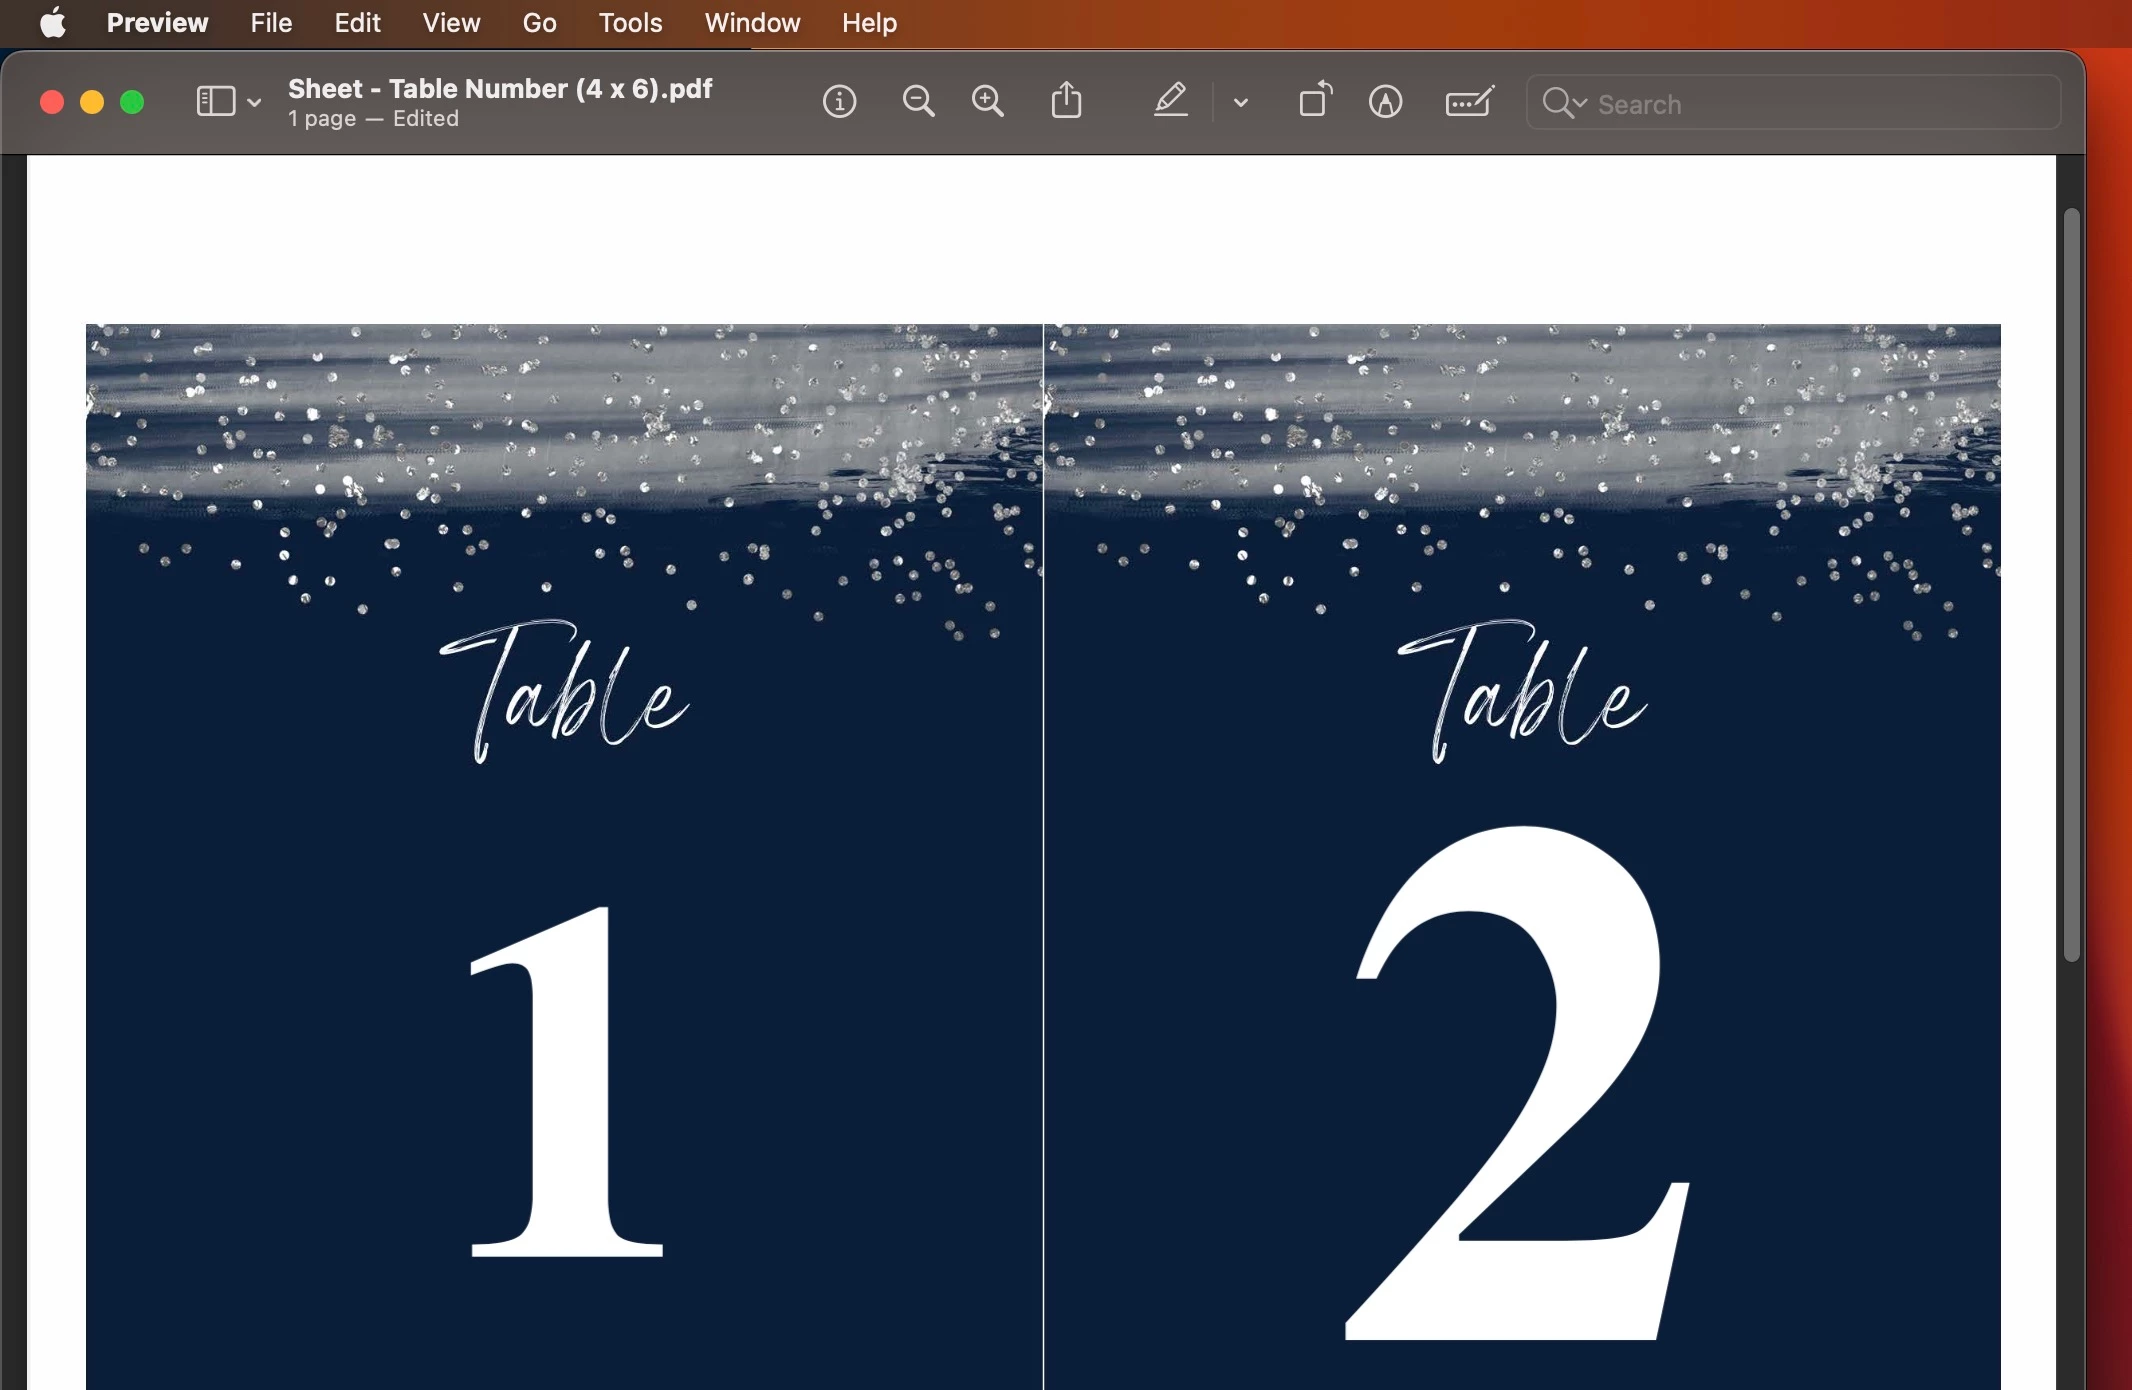Image resolution: width=2132 pixels, height=1390 pixels.
Task: Click the document title Sheet - Table Number
Action: [500, 89]
